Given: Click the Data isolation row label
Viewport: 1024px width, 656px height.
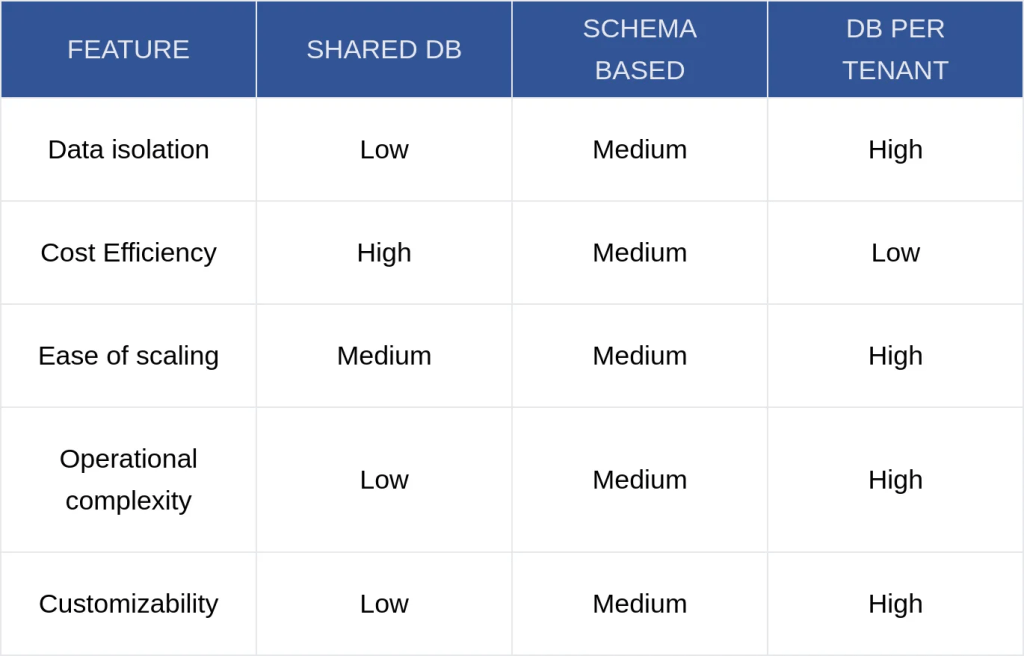Looking at the screenshot, I should pos(128,149).
